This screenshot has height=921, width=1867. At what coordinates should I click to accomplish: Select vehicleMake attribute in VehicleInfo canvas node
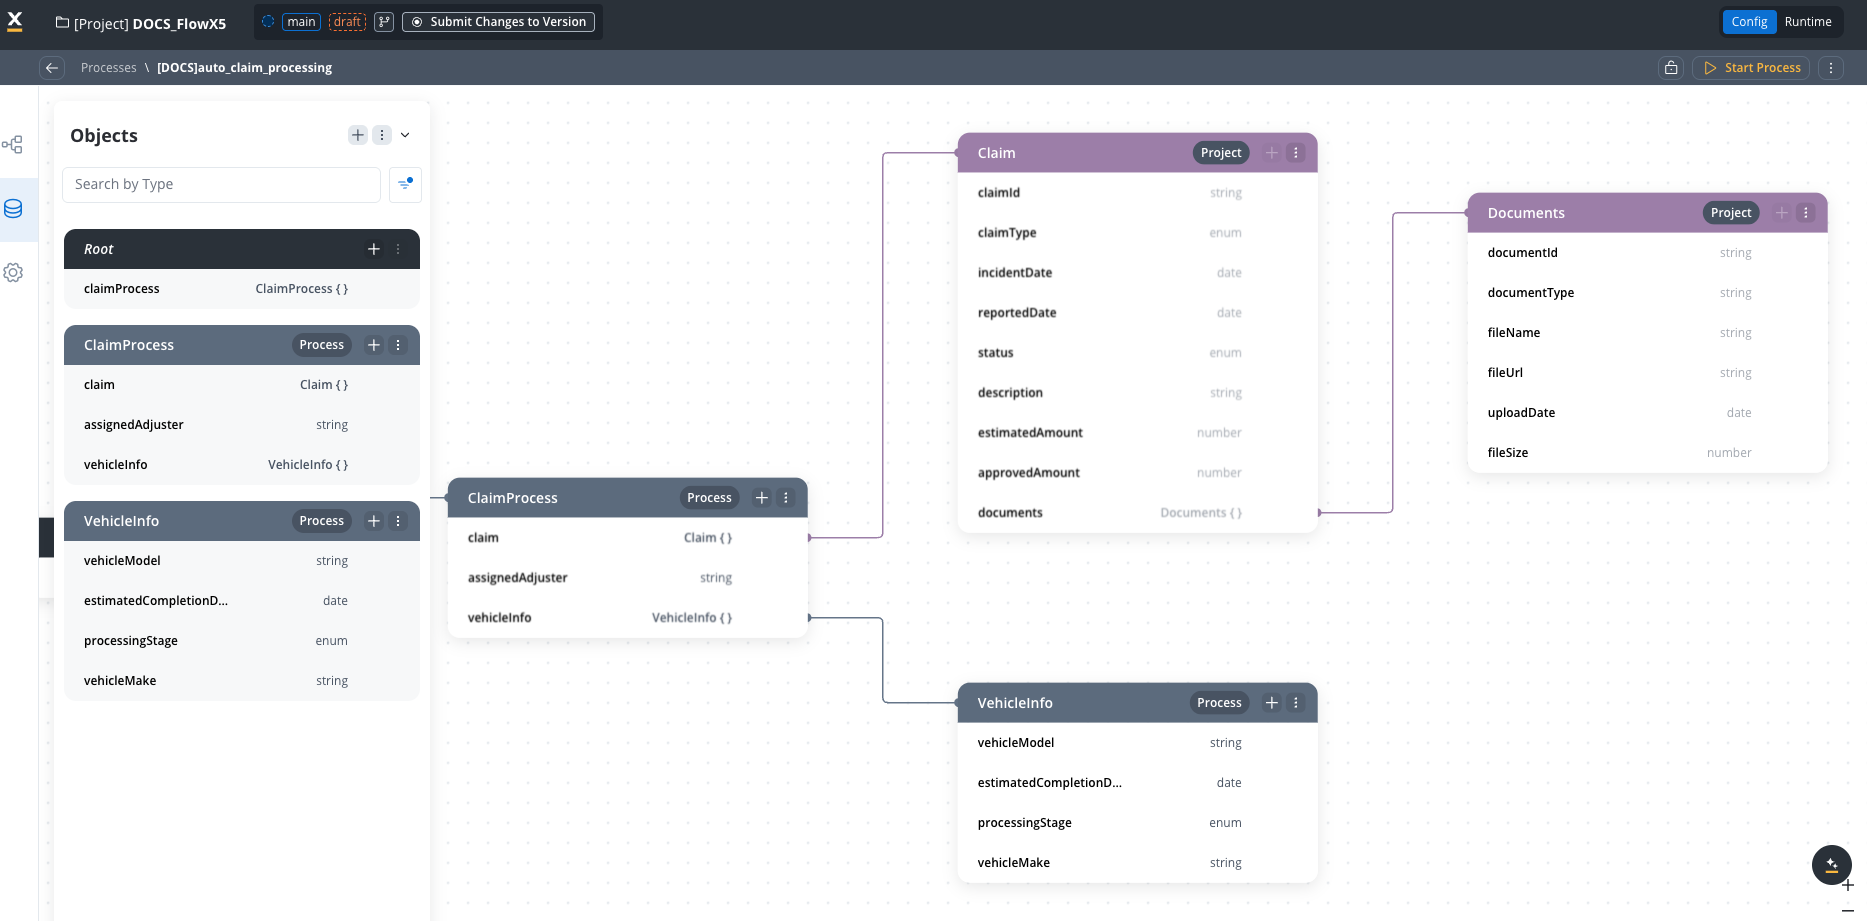coord(1138,863)
